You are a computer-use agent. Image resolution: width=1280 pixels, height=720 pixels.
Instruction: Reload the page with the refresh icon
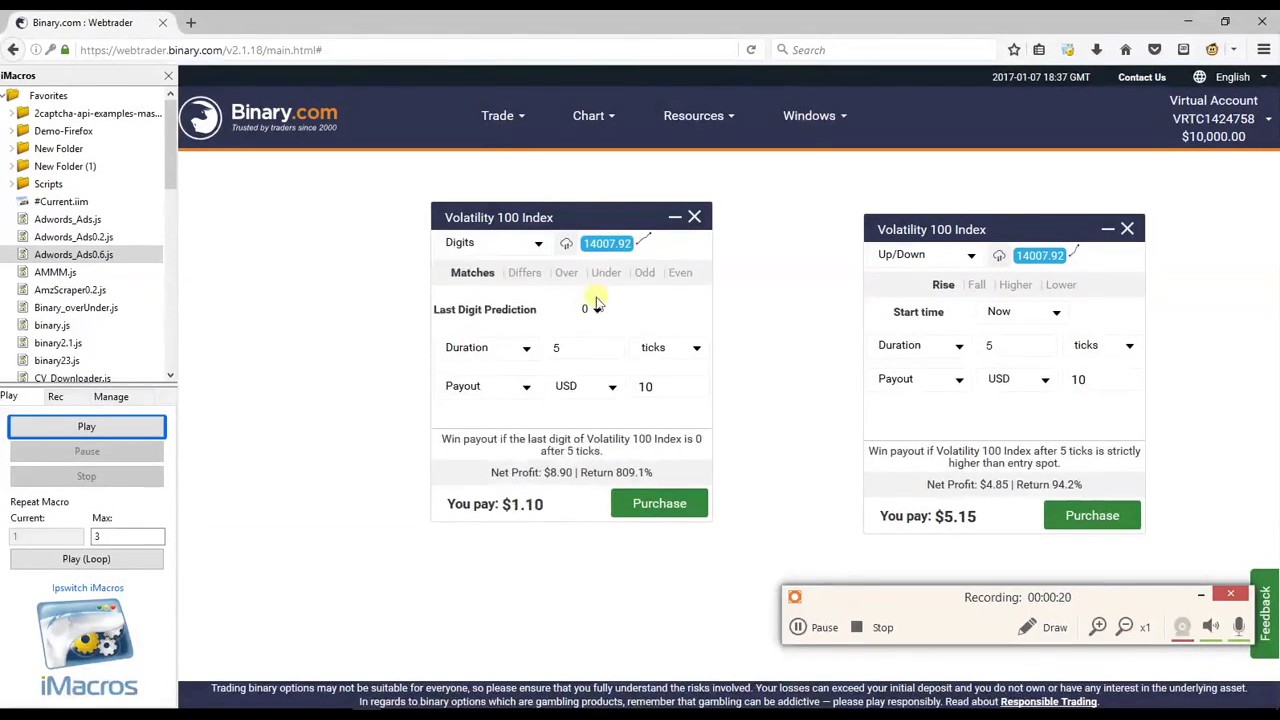pos(751,50)
